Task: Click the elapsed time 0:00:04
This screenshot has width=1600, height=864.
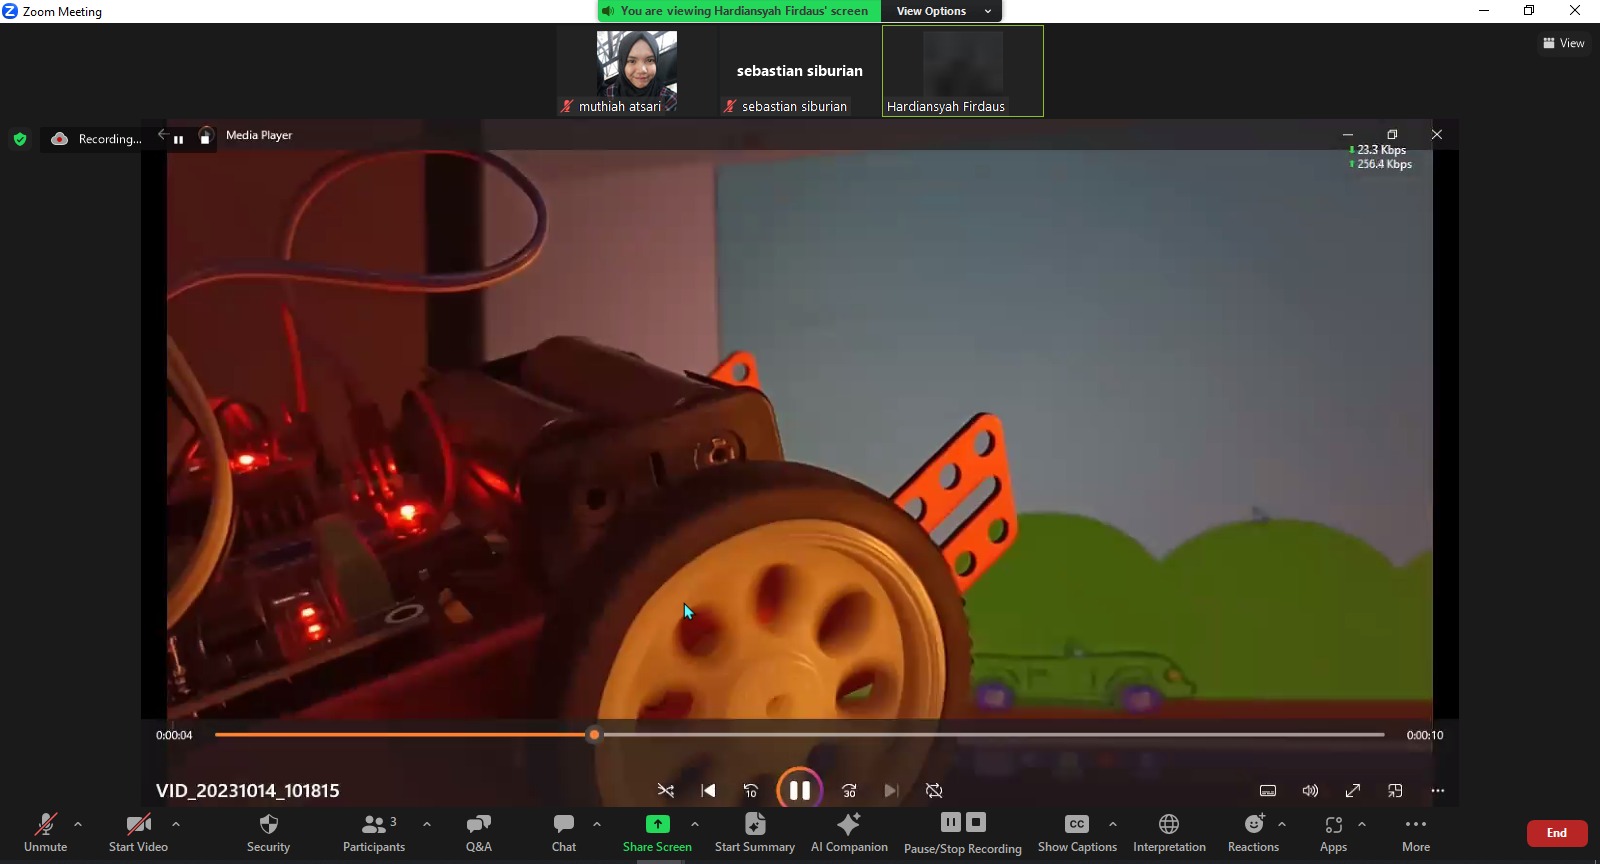Action: 174,735
